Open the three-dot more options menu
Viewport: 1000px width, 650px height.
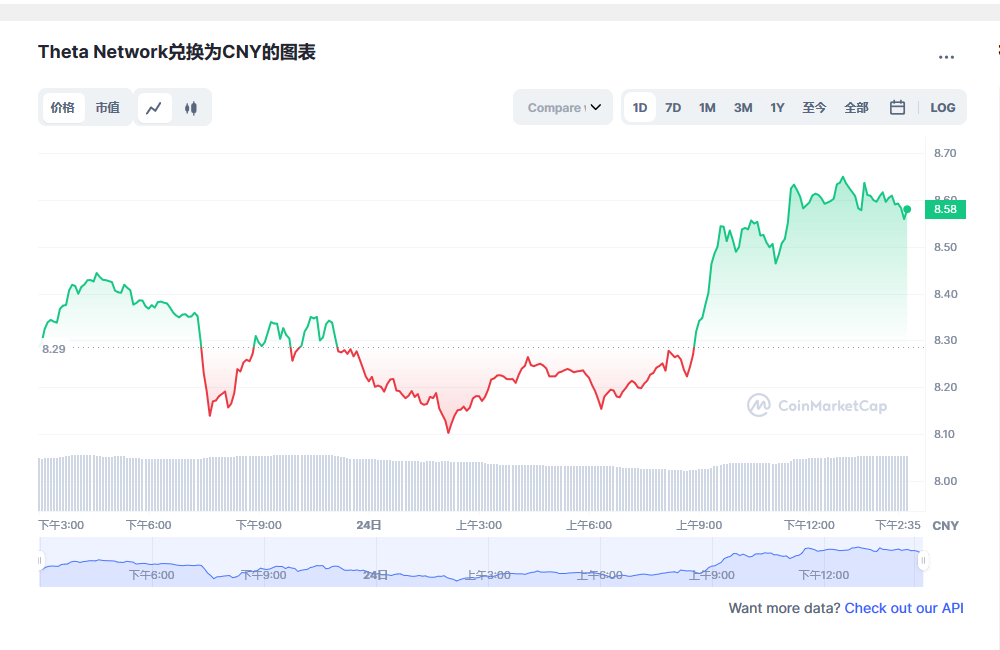[x=946, y=57]
